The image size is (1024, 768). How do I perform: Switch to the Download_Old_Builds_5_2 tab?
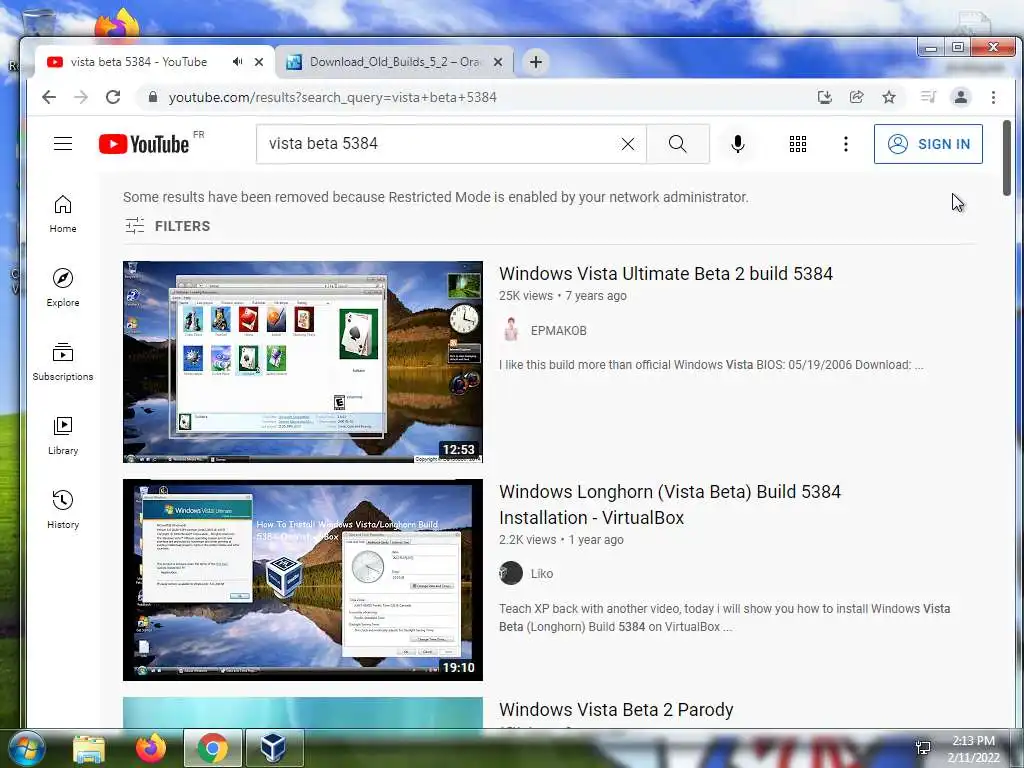tap(394, 62)
